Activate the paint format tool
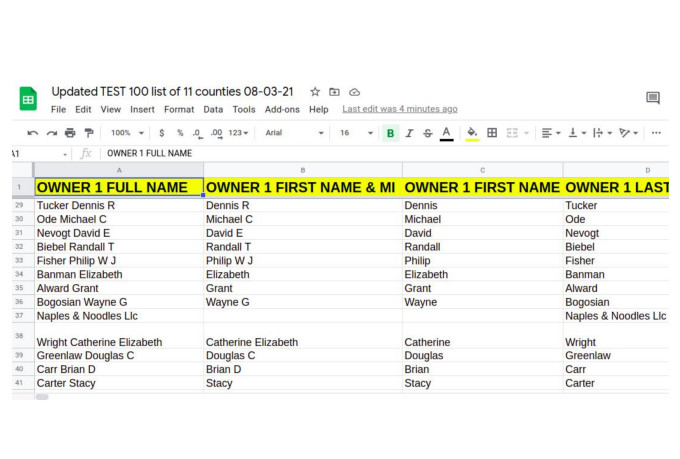This screenshot has width=680, height=459. 89,133
